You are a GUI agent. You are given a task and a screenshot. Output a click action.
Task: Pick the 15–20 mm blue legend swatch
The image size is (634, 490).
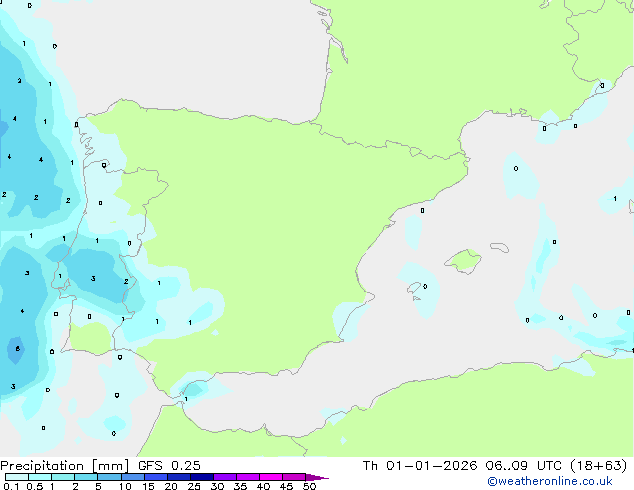point(156,477)
